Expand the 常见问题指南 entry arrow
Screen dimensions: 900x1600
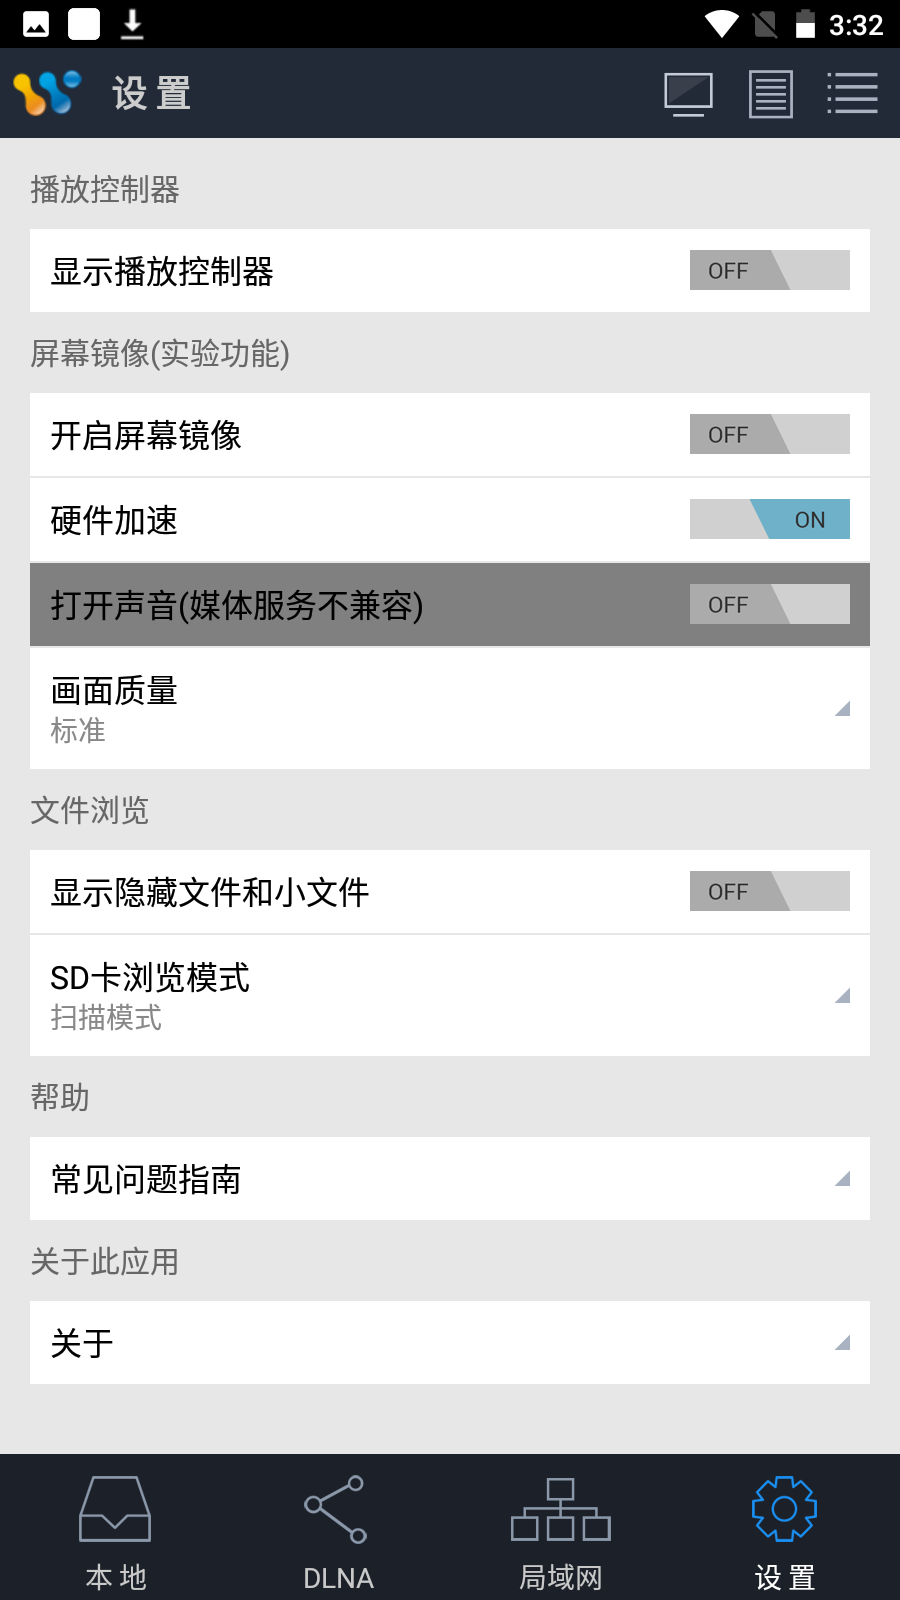tap(842, 1179)
